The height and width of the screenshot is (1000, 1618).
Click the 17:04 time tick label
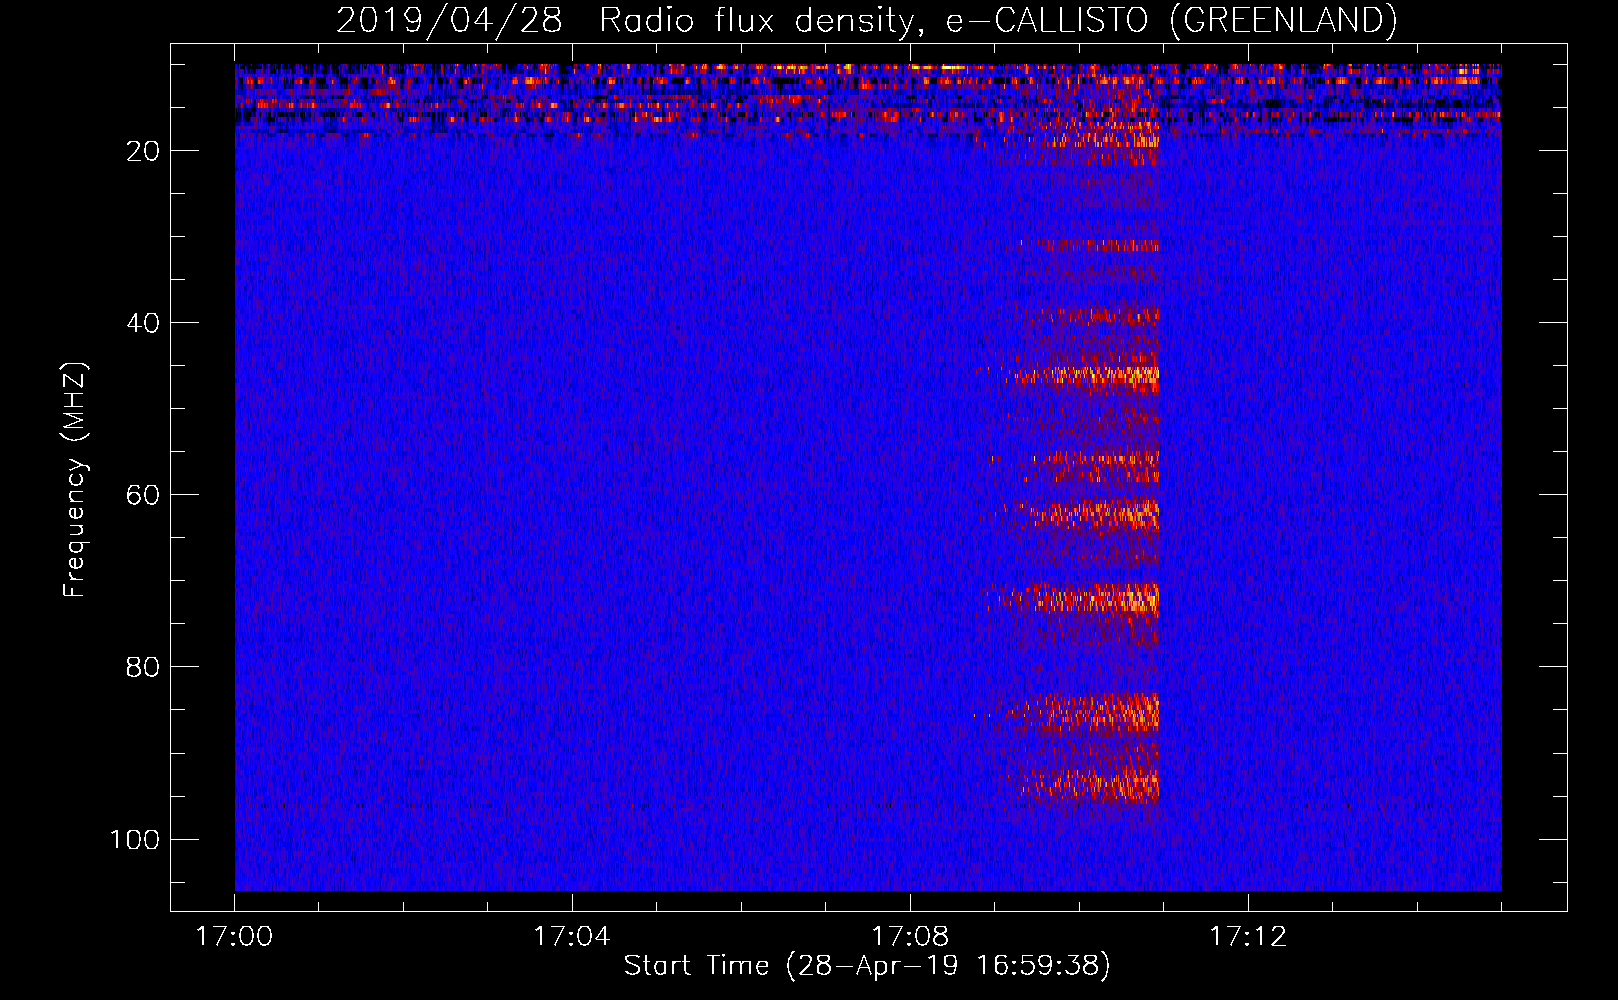point(571,937)
